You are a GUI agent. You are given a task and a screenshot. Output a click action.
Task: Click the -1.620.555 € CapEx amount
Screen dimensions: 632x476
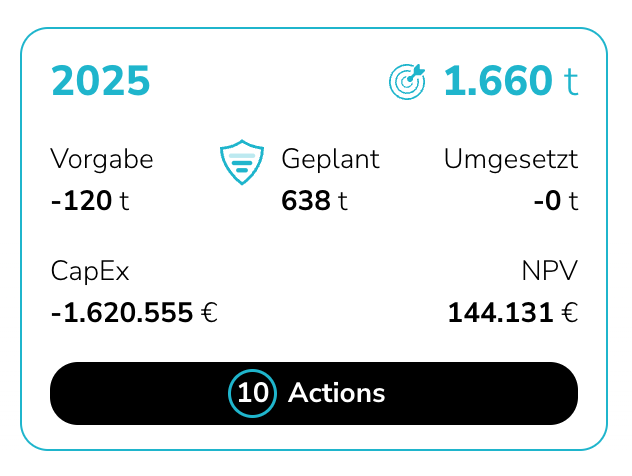point(134,313)
